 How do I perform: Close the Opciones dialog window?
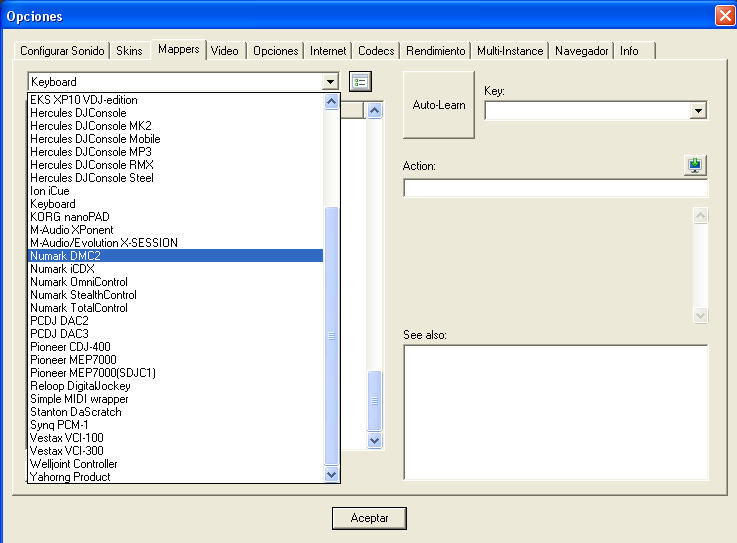point(725,16)
